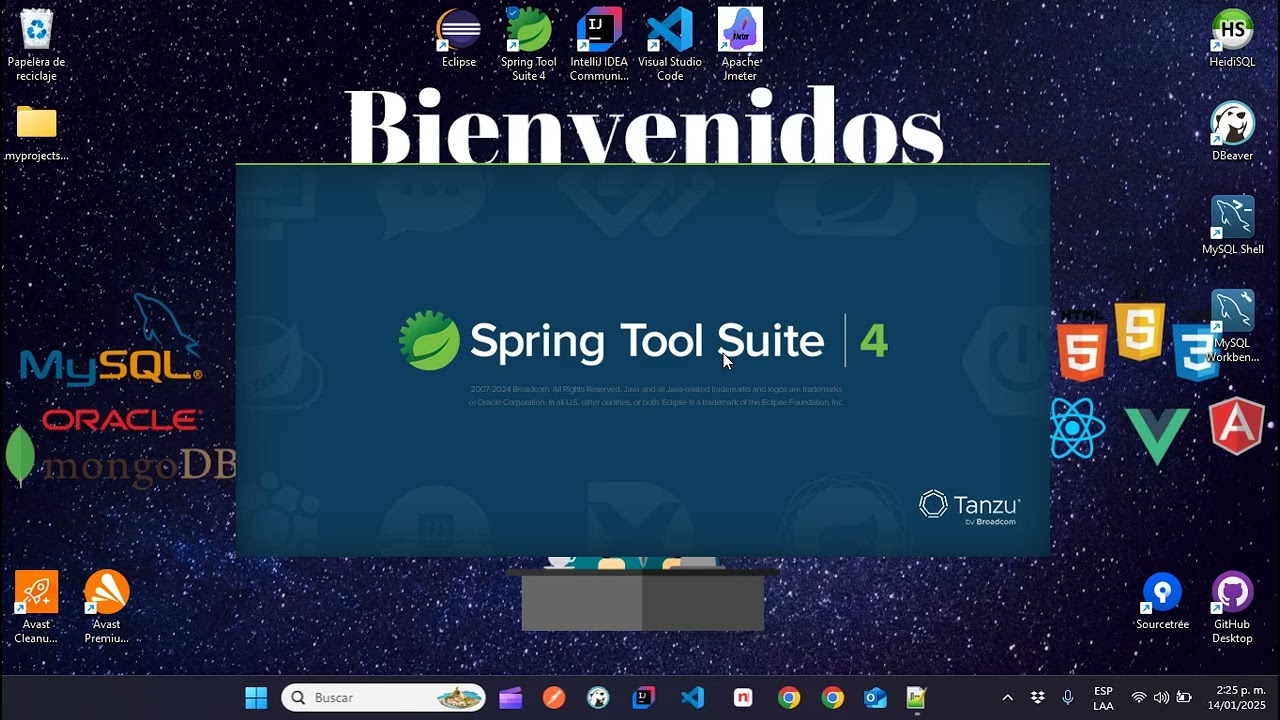Select the MySQL Shell desktop shortcut
1280x720 pixels.
pyautogui.click(x=1232, y=226)
